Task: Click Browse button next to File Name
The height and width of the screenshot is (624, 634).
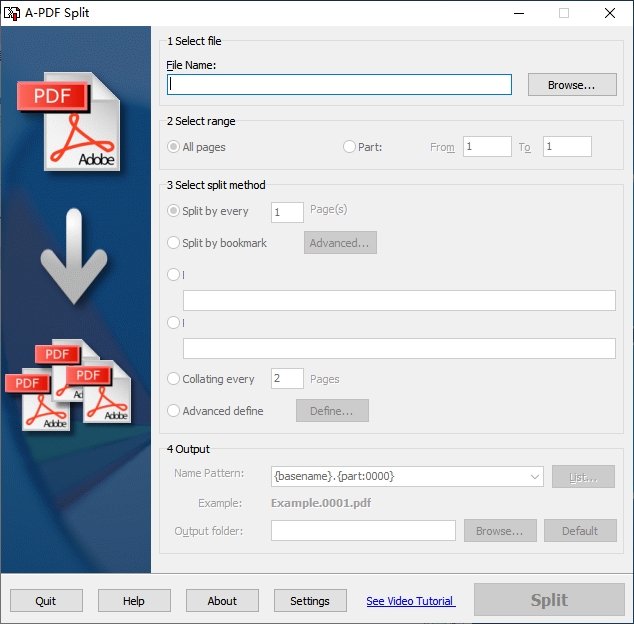Action: tap(572, 85)
